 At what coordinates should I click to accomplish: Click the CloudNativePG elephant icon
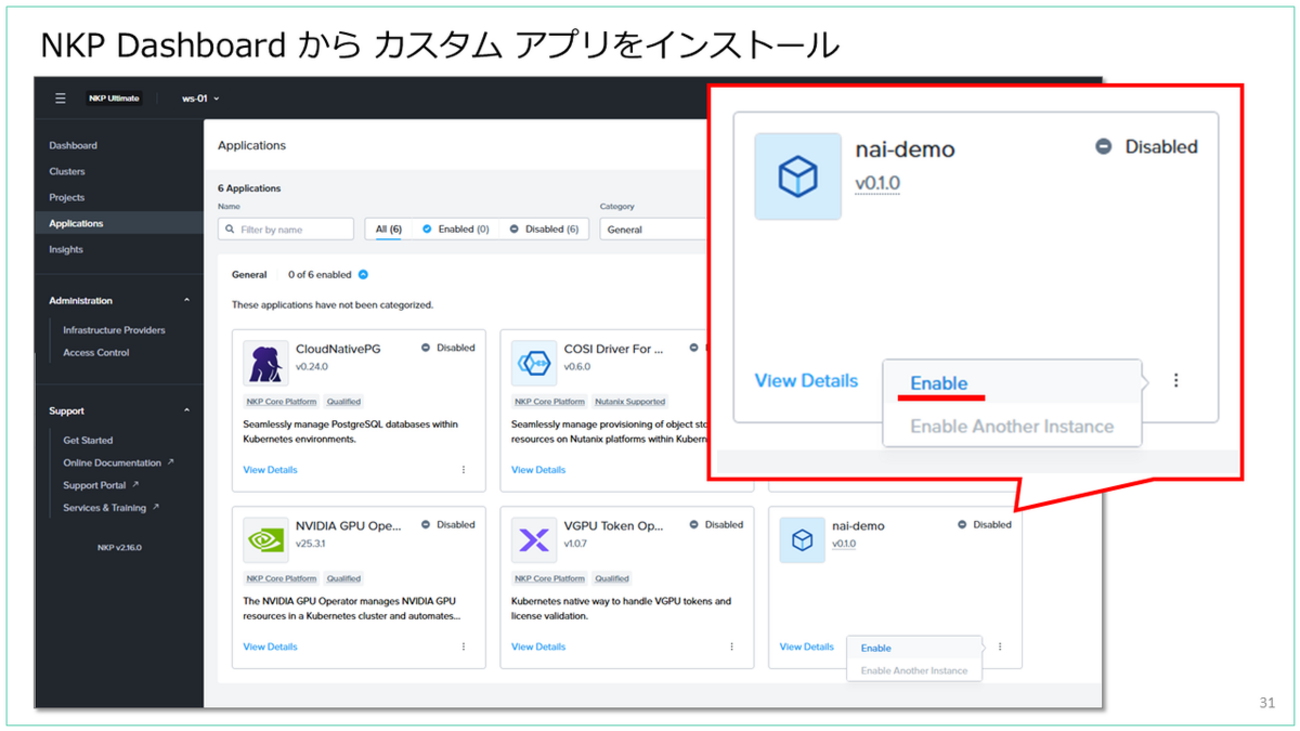[265, 363]
